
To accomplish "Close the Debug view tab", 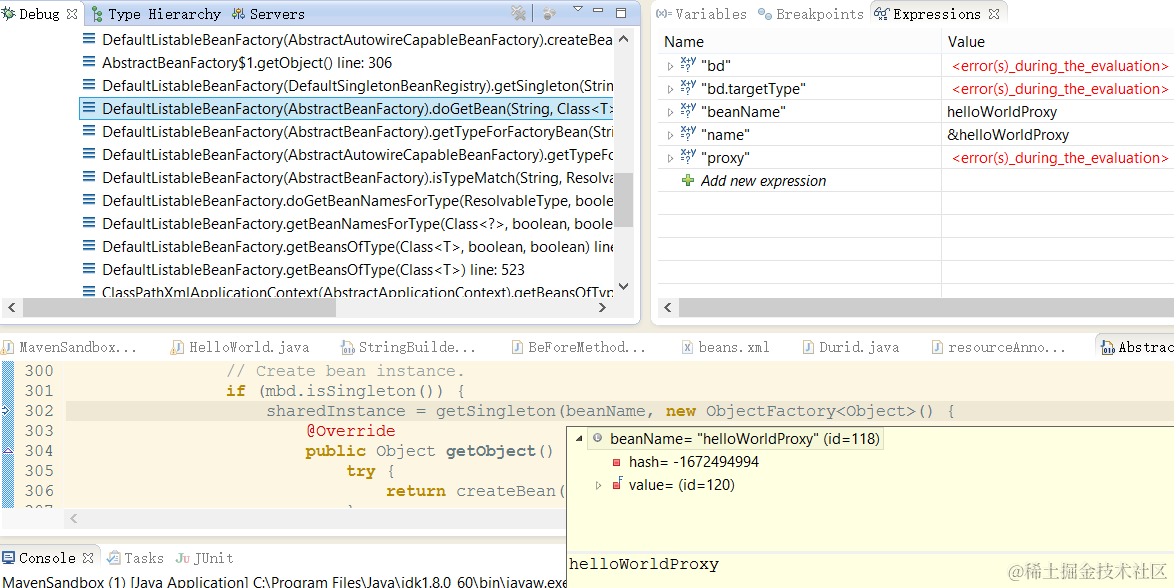I will click(72, 13).
